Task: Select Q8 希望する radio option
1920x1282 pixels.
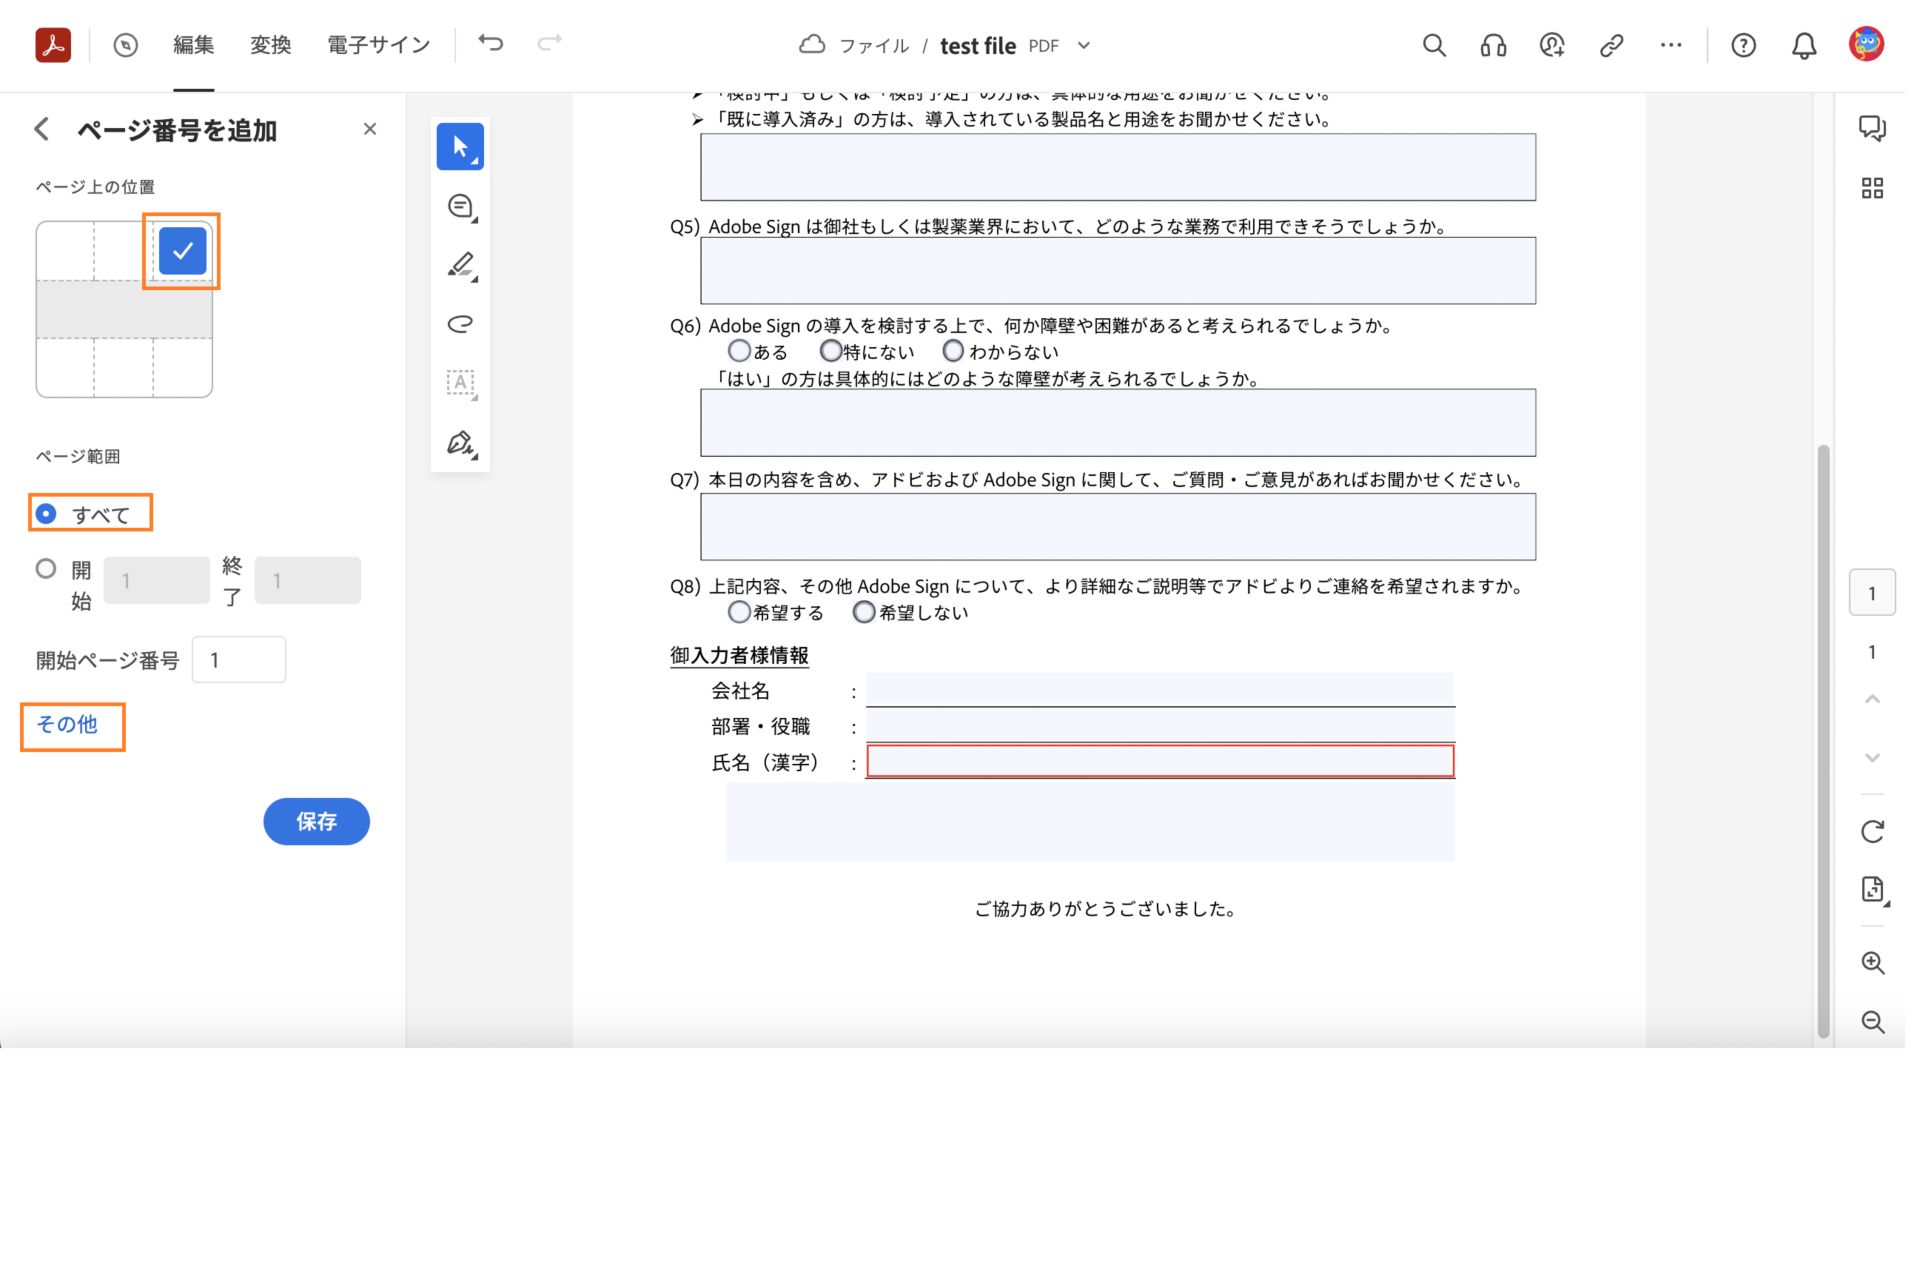Action: click(x=739, y=612)
